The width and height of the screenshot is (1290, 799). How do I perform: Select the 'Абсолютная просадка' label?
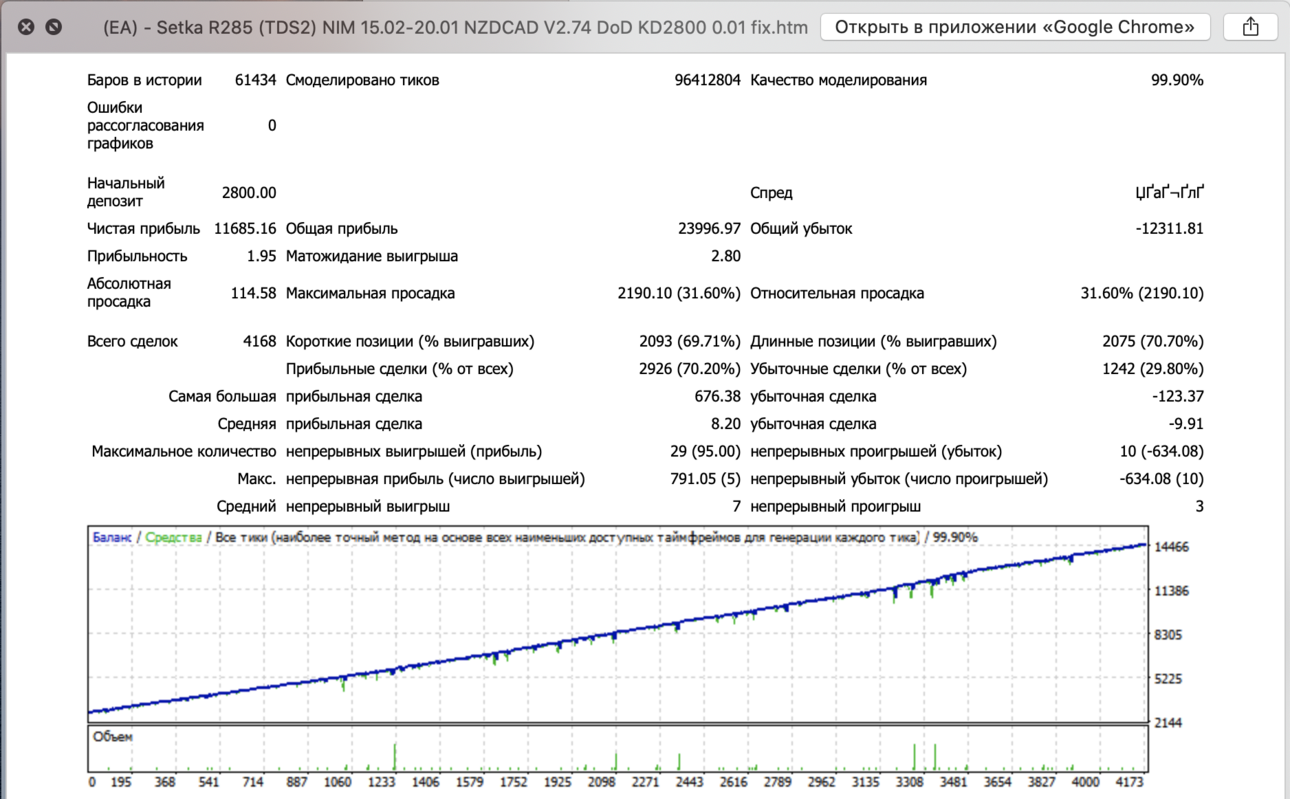(x=129, y=293)
